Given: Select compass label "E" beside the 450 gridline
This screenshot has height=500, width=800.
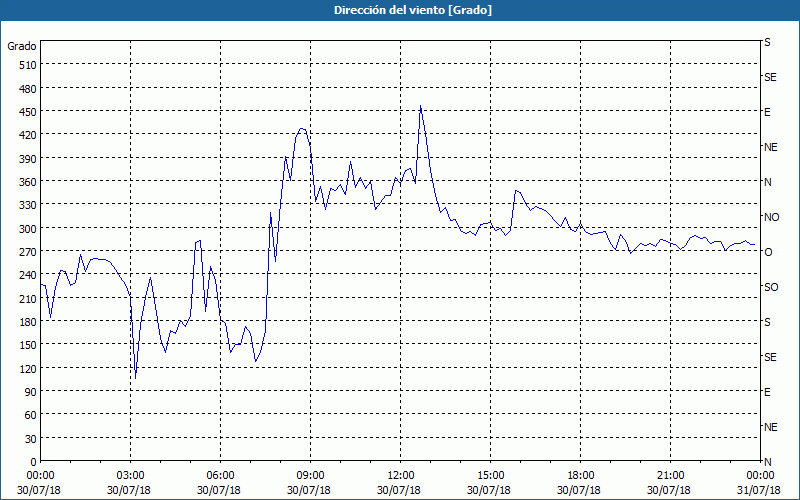Looking at the screenshot, I should pos(767,112).
